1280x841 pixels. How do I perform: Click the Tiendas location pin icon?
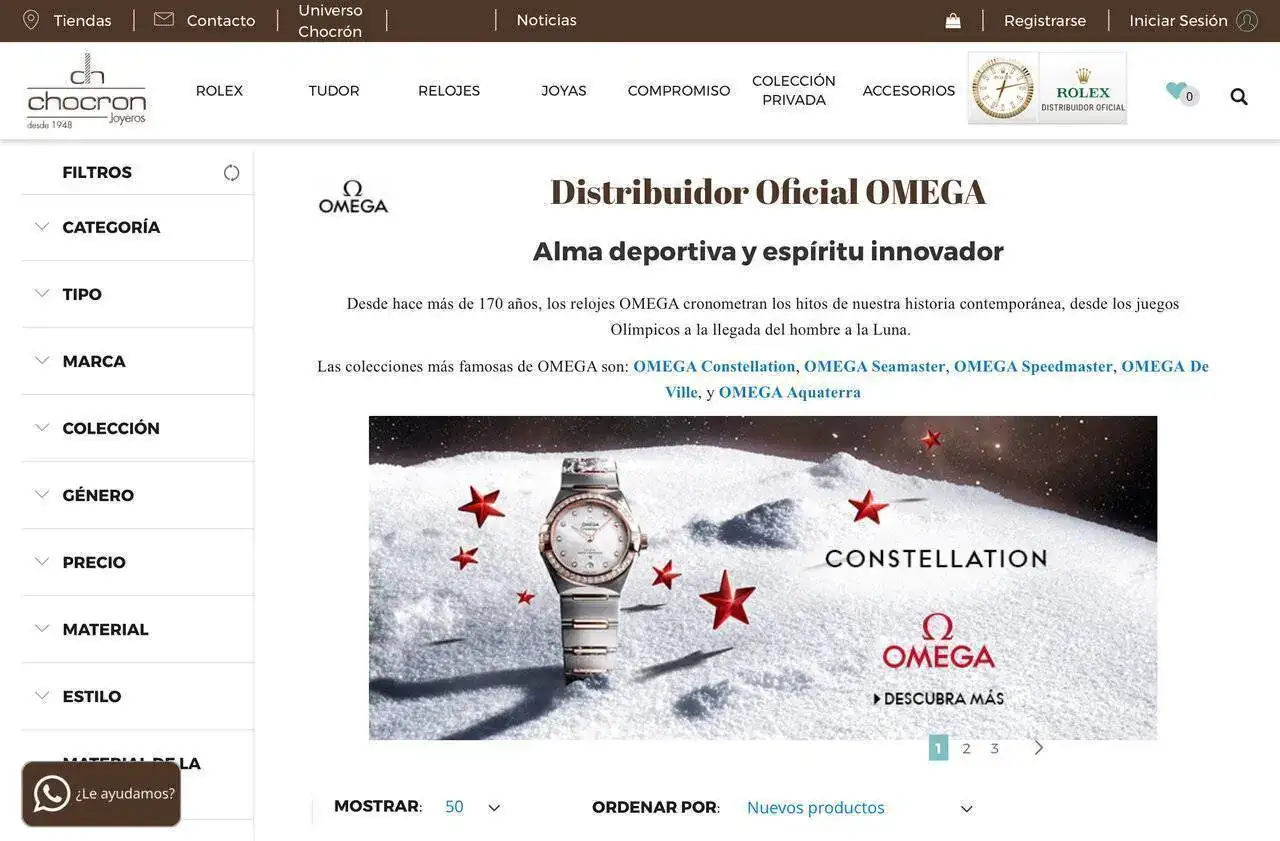(x=31, y=20)
